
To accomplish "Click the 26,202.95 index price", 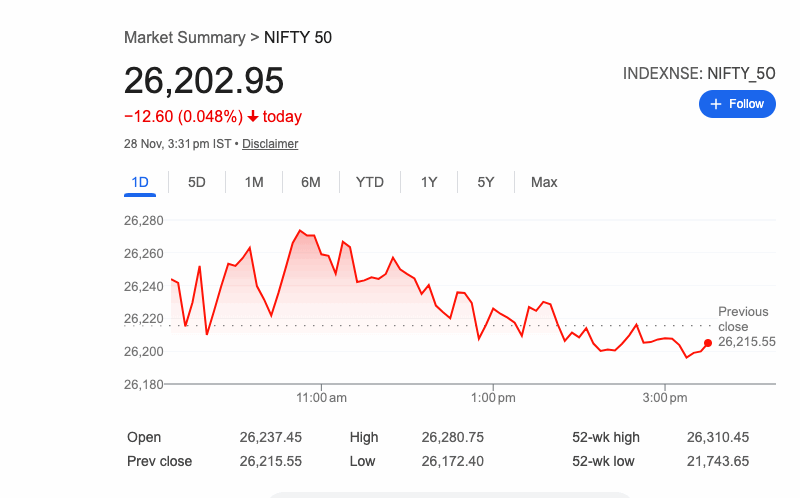I will click(x=204, y=80).
